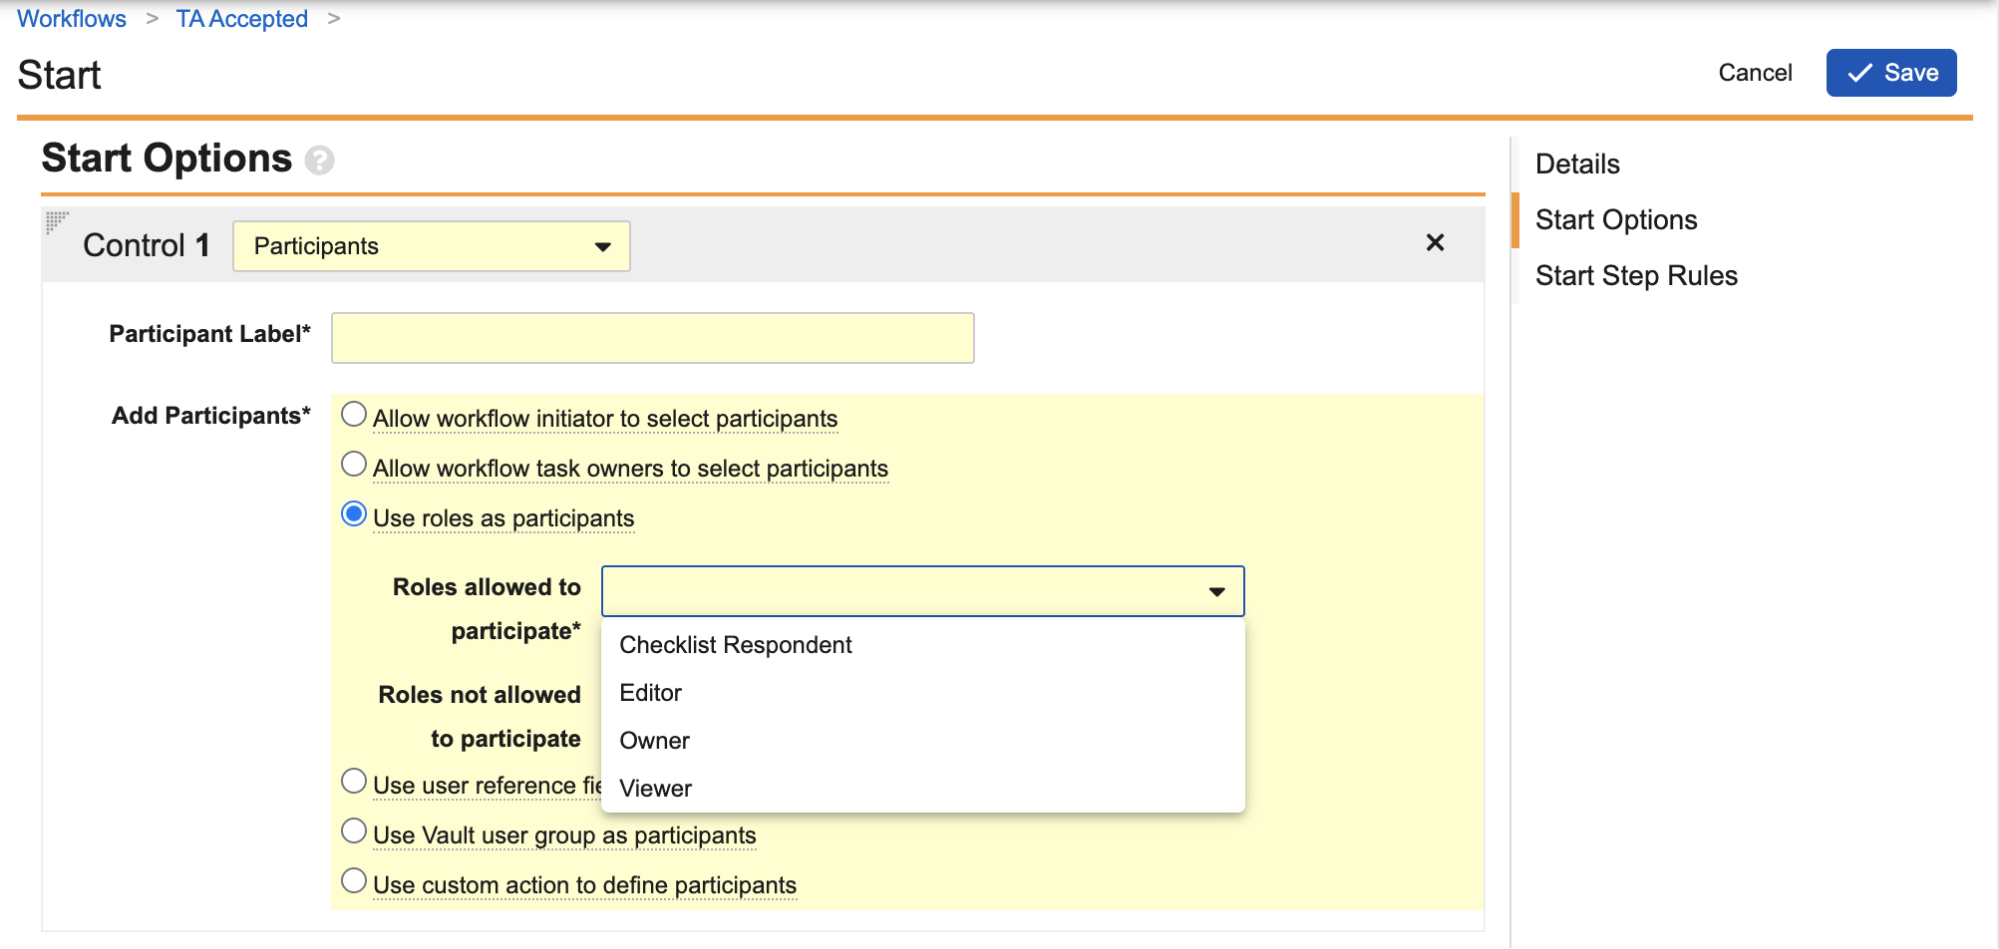The image size is (1999, 949).
Task: Choose 'Use custom action to define participants'
Action: tap(354, 881)
